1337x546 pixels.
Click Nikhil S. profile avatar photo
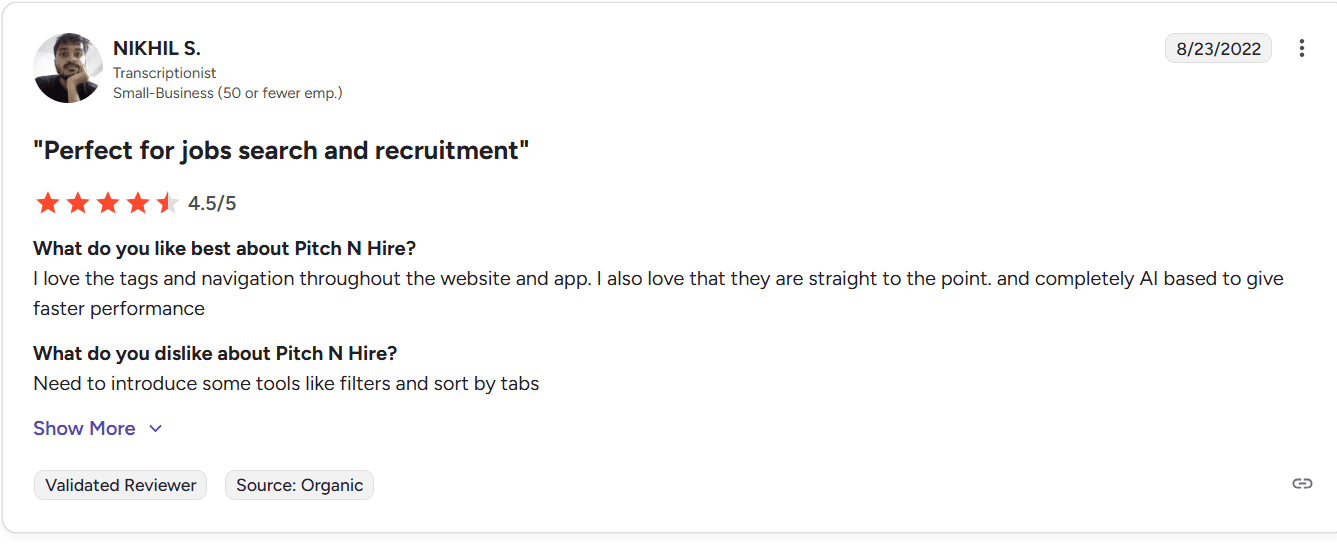tap(68, 68)
